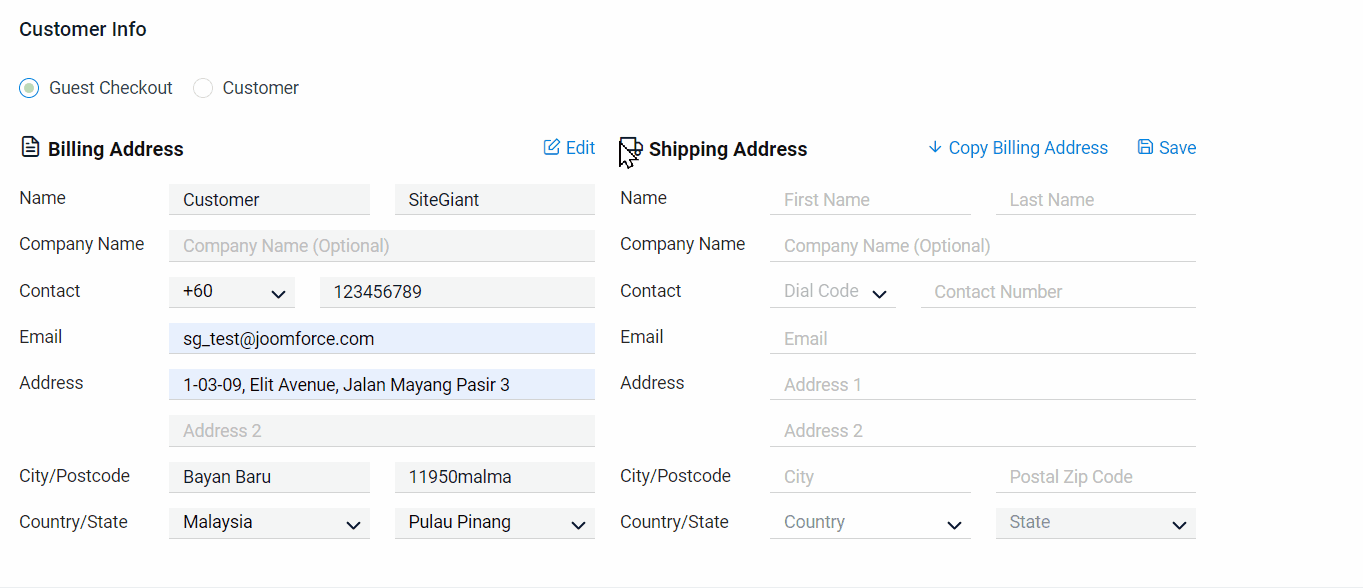Screen dimensions: 1363x588
Task: Open the billing +60 dial code dropdown
Action: pyautogui.click(x=232, y=292)
